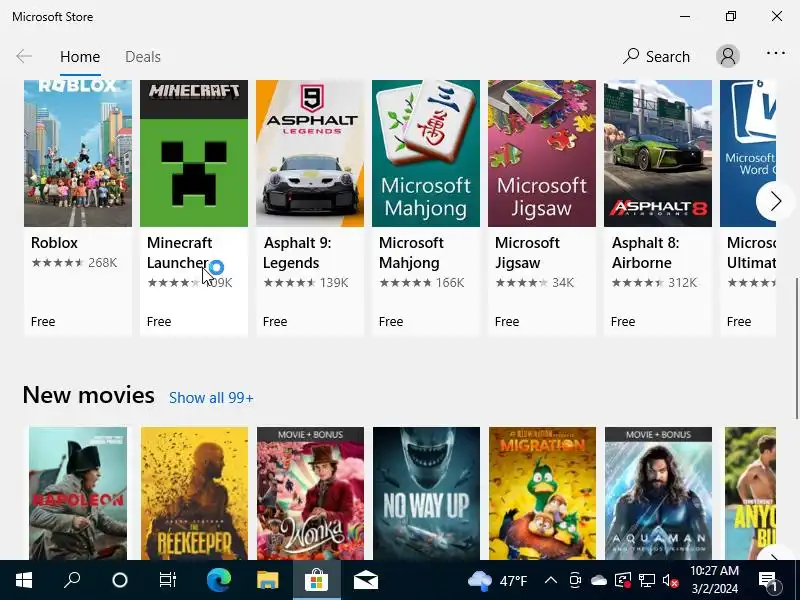Open the 47°F weather widget

(x=497, y=581)
